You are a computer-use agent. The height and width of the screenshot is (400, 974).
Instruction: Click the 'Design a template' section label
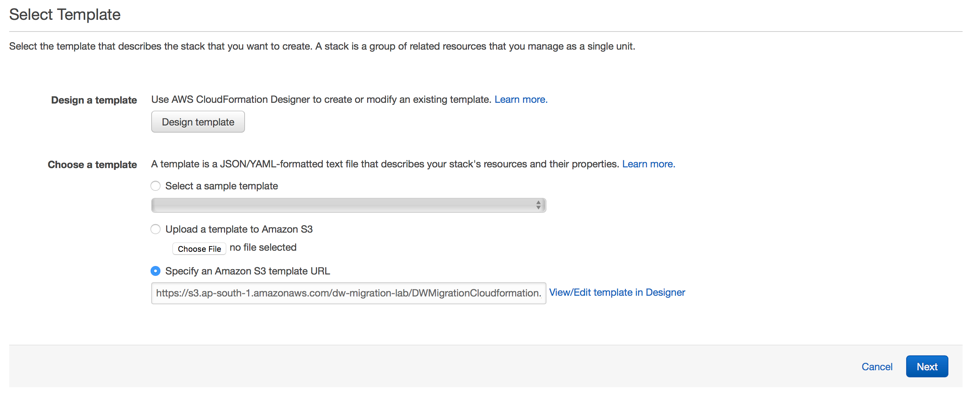94,100
